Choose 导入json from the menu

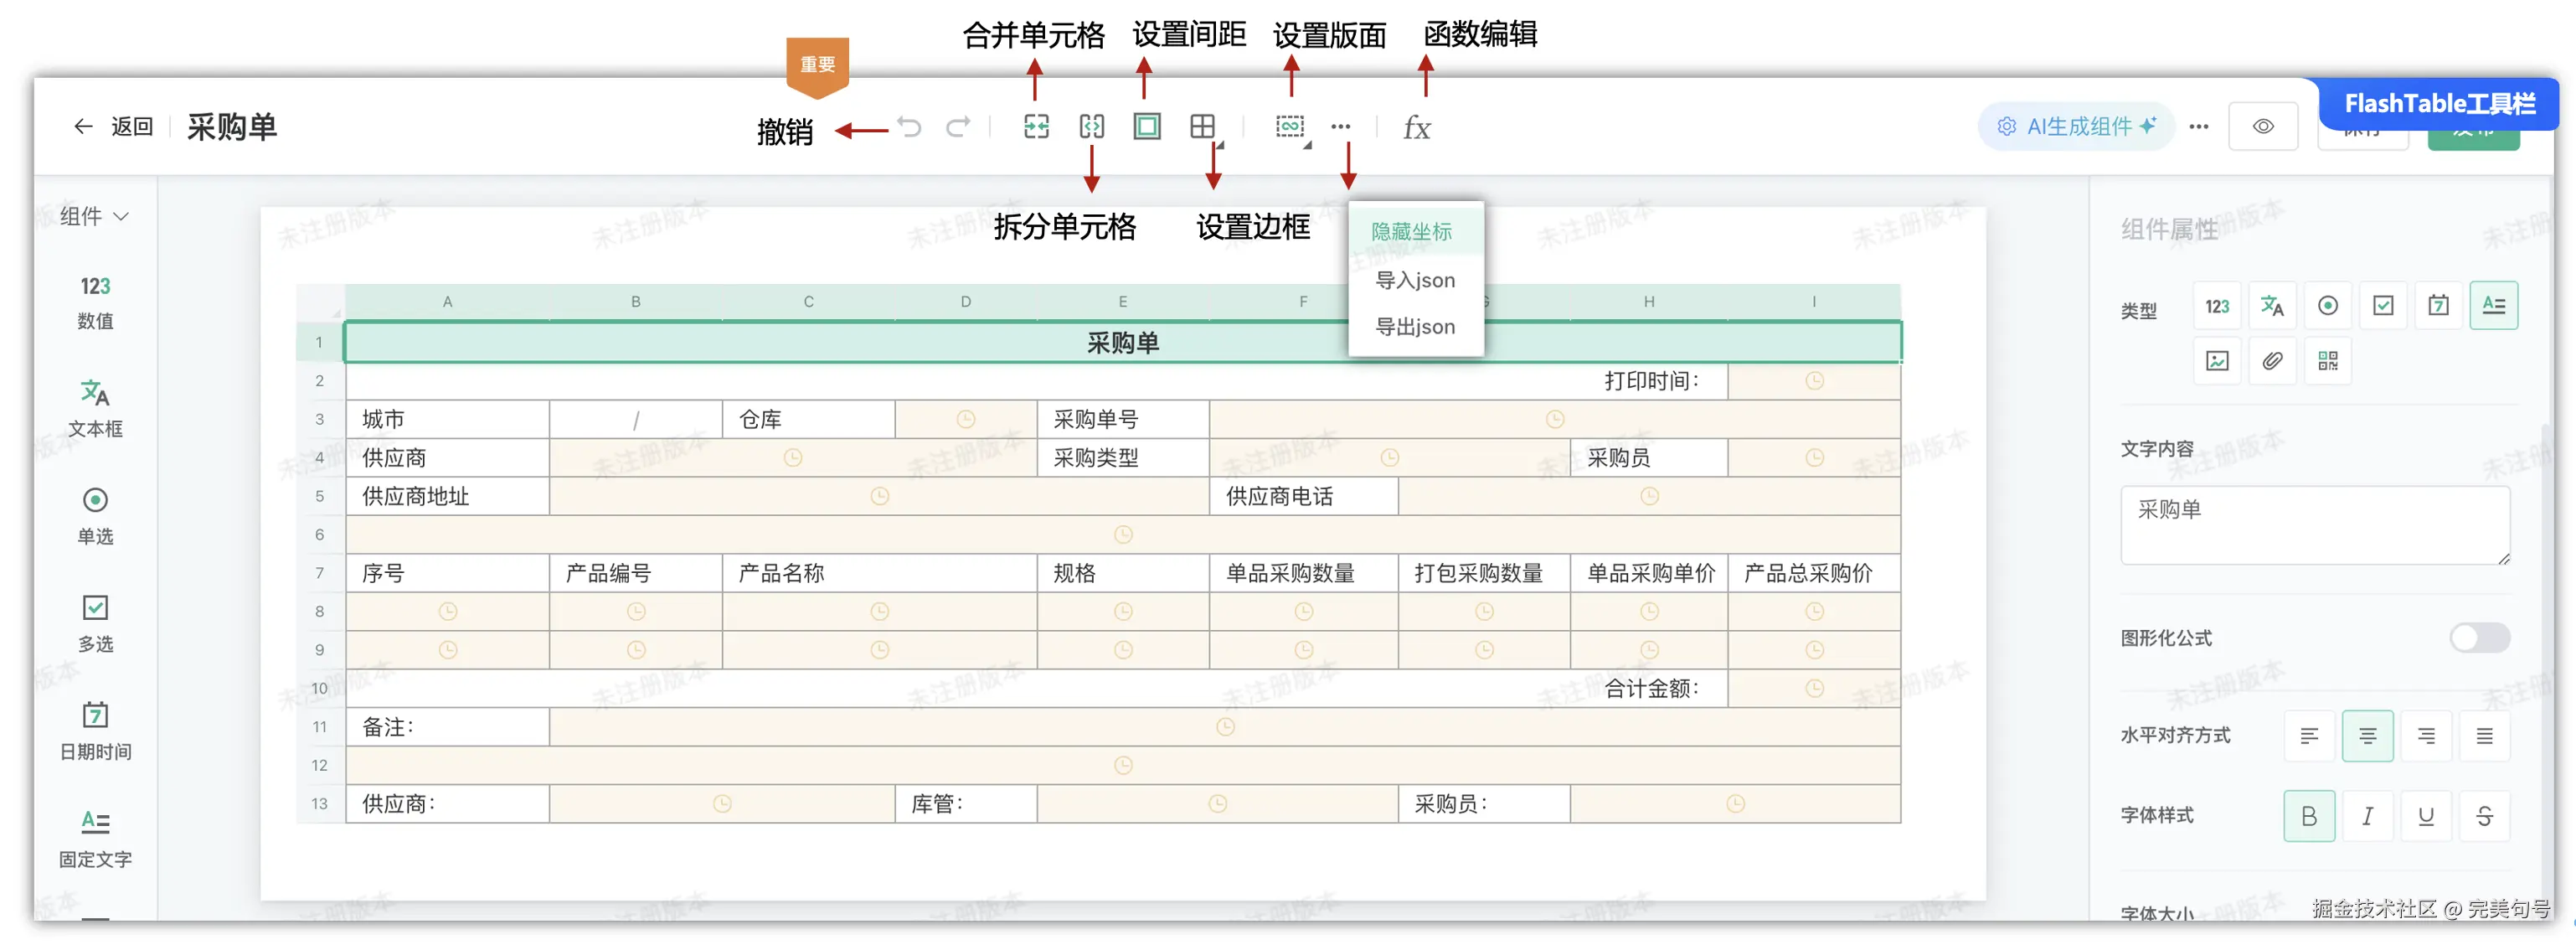tap(1414, 281)
